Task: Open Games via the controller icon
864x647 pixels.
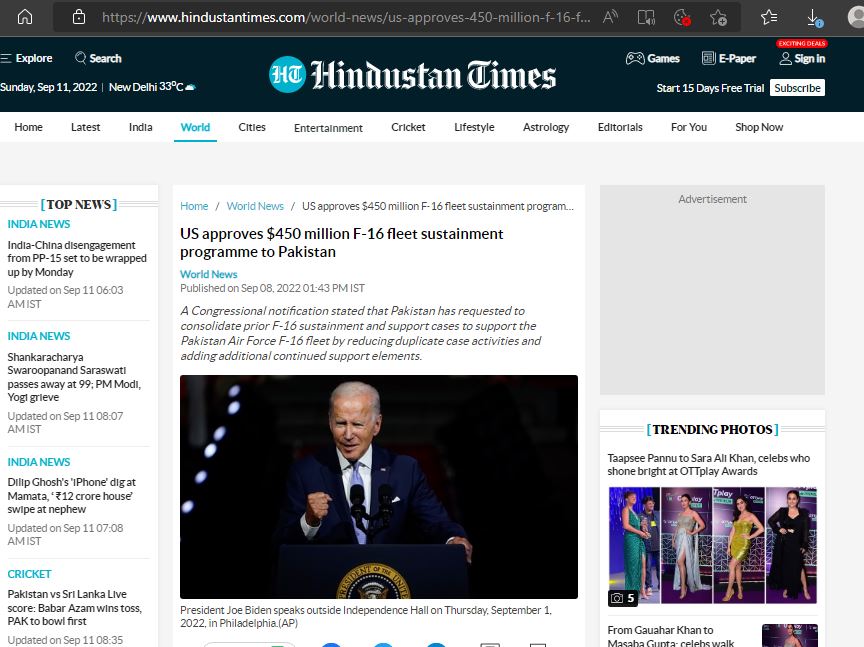Action: point(635,58)
